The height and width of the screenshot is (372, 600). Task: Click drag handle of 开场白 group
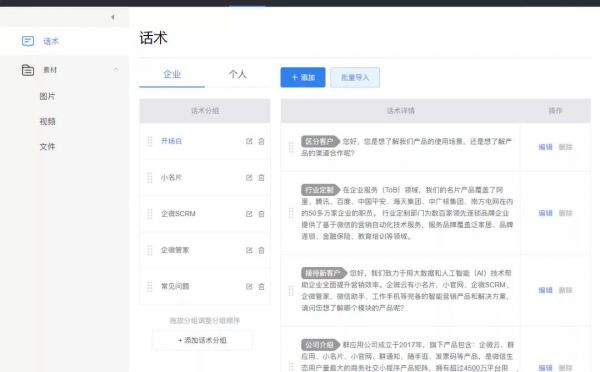pyautogui.click(x=150, y=141)
